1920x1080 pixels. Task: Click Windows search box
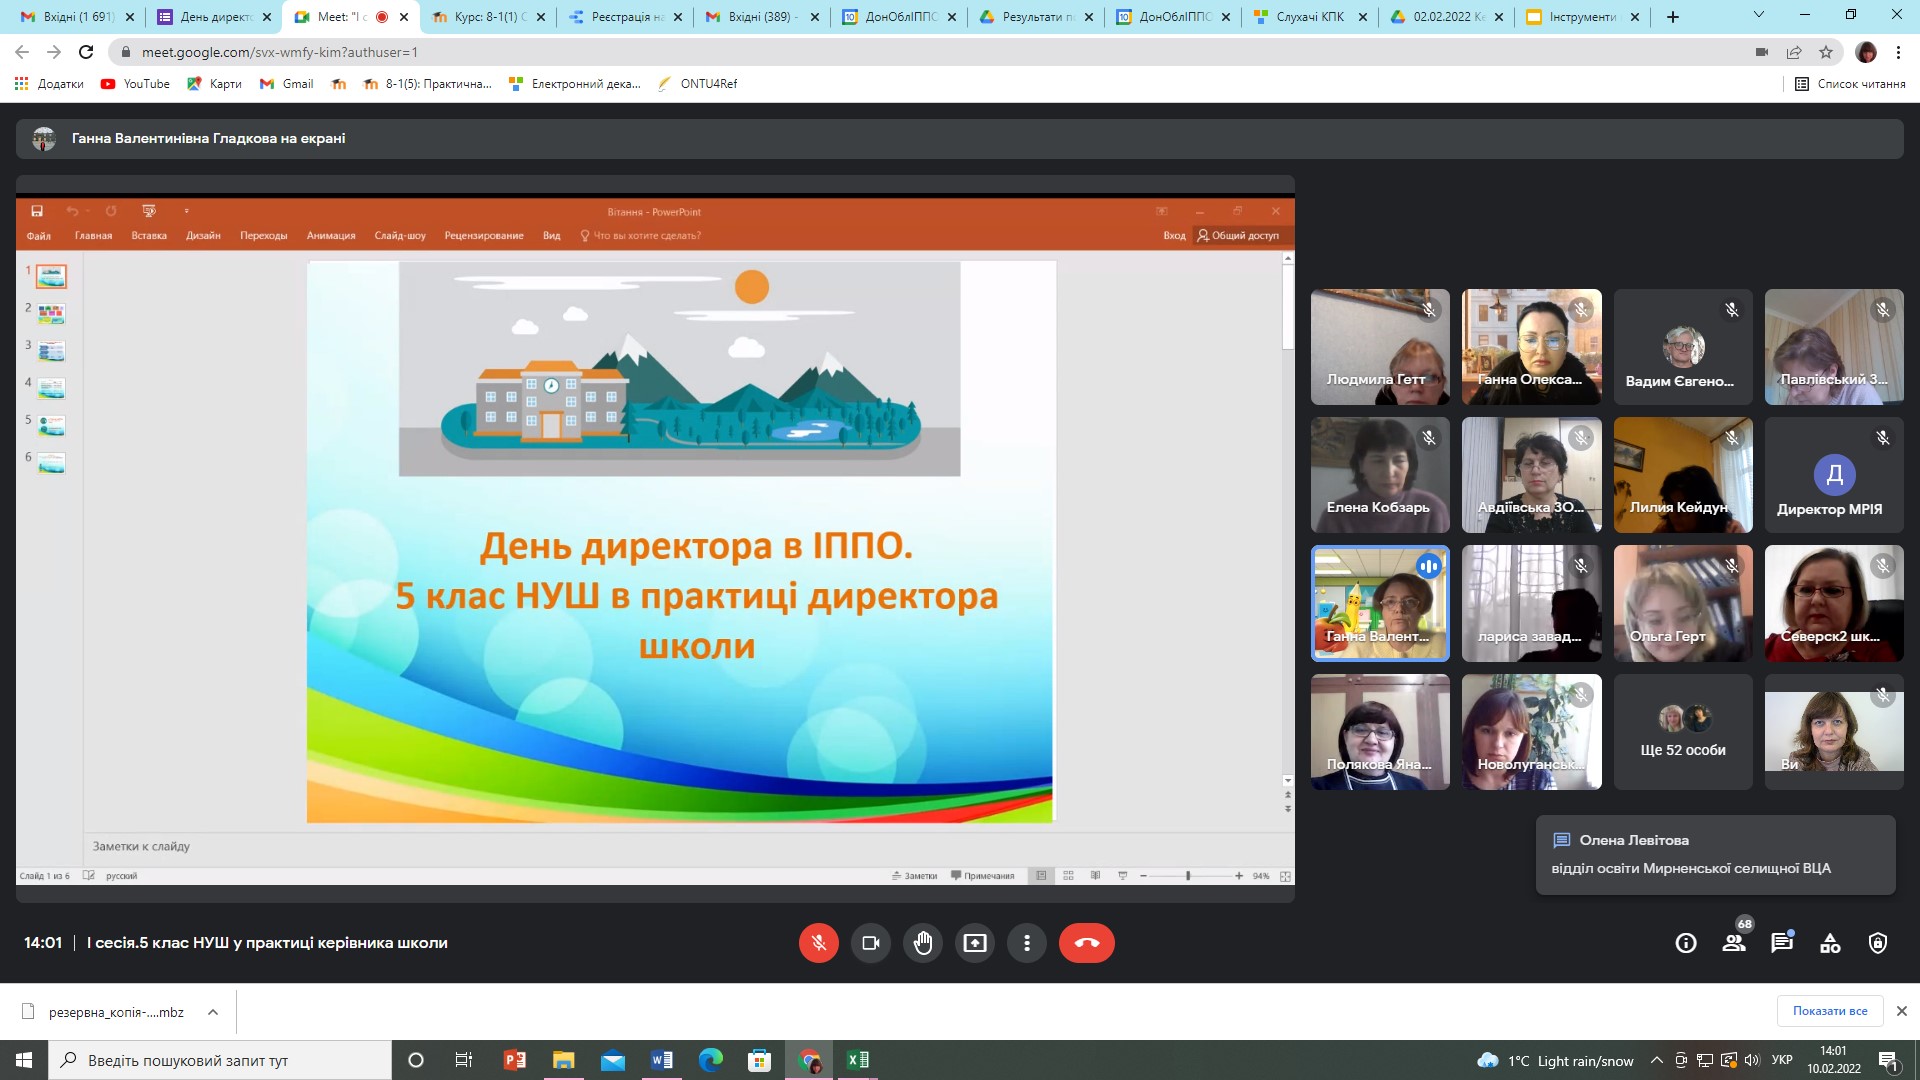220,1060
